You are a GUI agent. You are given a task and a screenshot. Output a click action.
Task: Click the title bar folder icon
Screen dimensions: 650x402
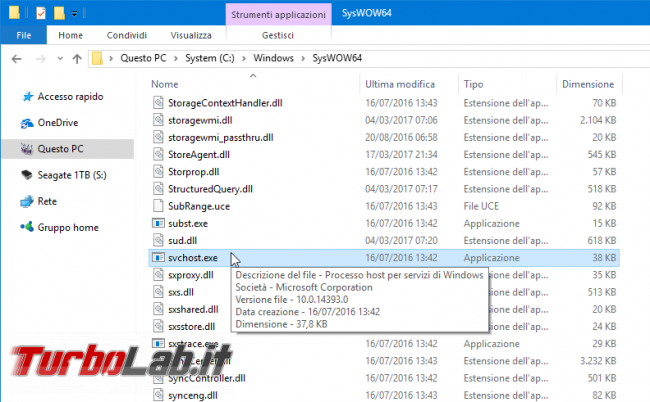14,13
